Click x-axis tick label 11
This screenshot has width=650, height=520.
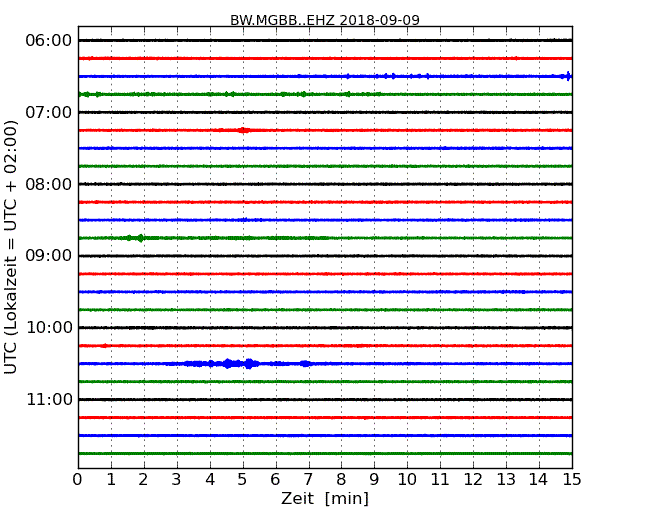[x=440, y=479]
